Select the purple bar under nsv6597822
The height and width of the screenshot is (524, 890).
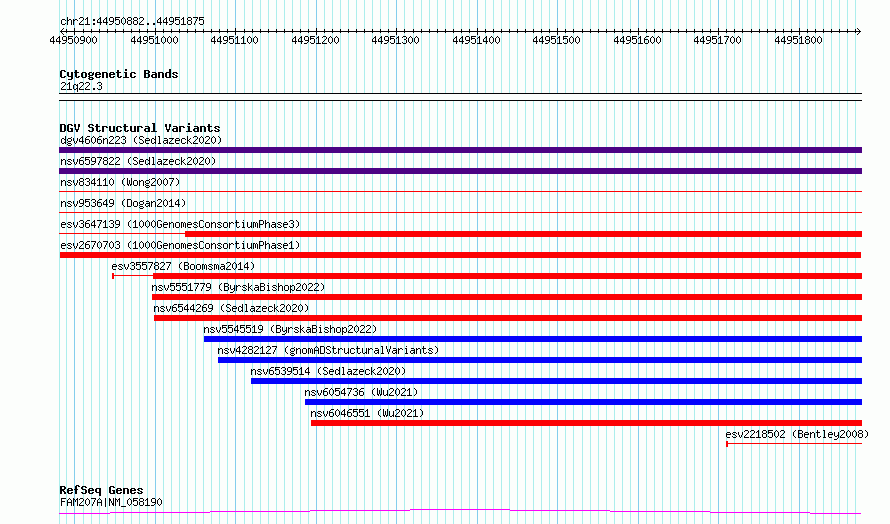coord(460,171)
